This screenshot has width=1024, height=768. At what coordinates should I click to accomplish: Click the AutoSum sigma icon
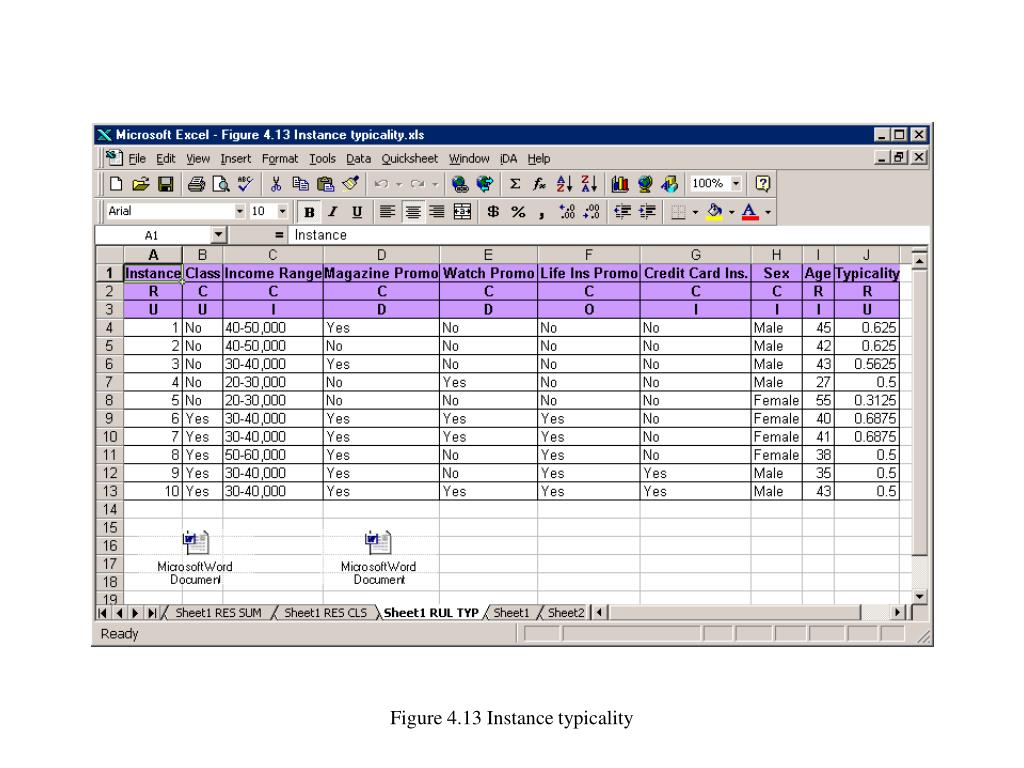[515, 184]
